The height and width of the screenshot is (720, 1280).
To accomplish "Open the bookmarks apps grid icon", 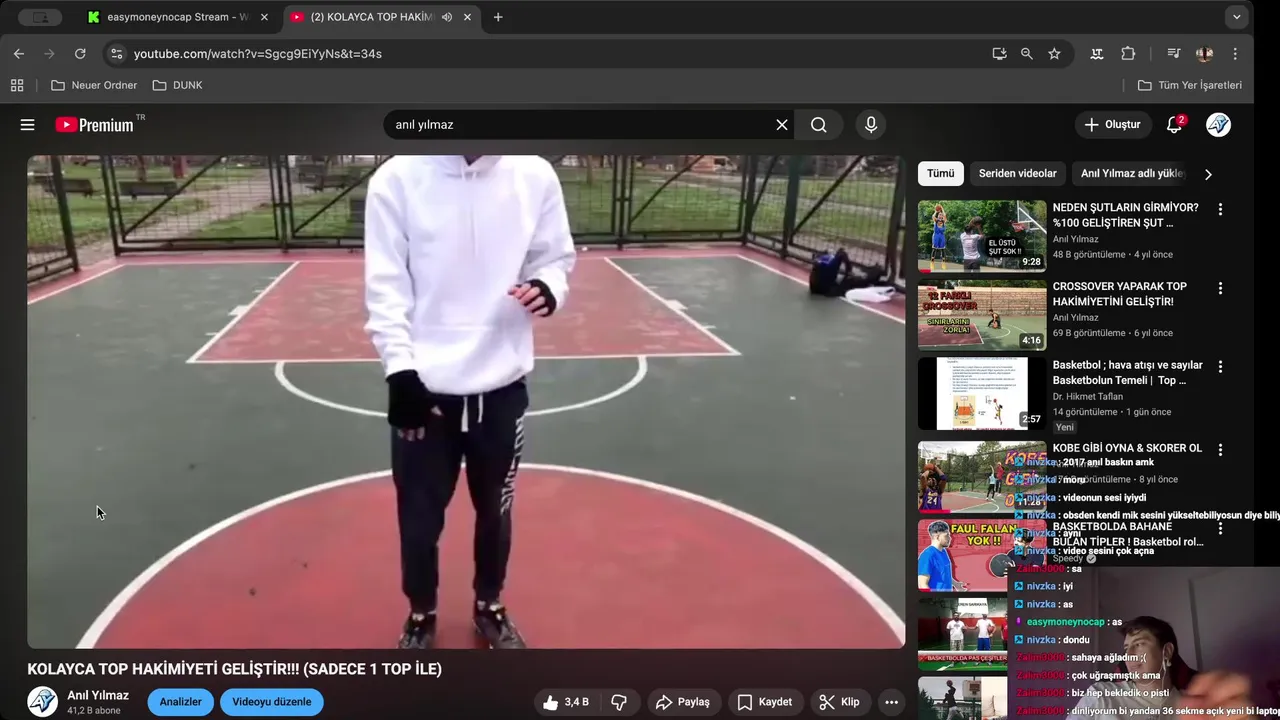I will pyautogui.click(x=17, y=85).
